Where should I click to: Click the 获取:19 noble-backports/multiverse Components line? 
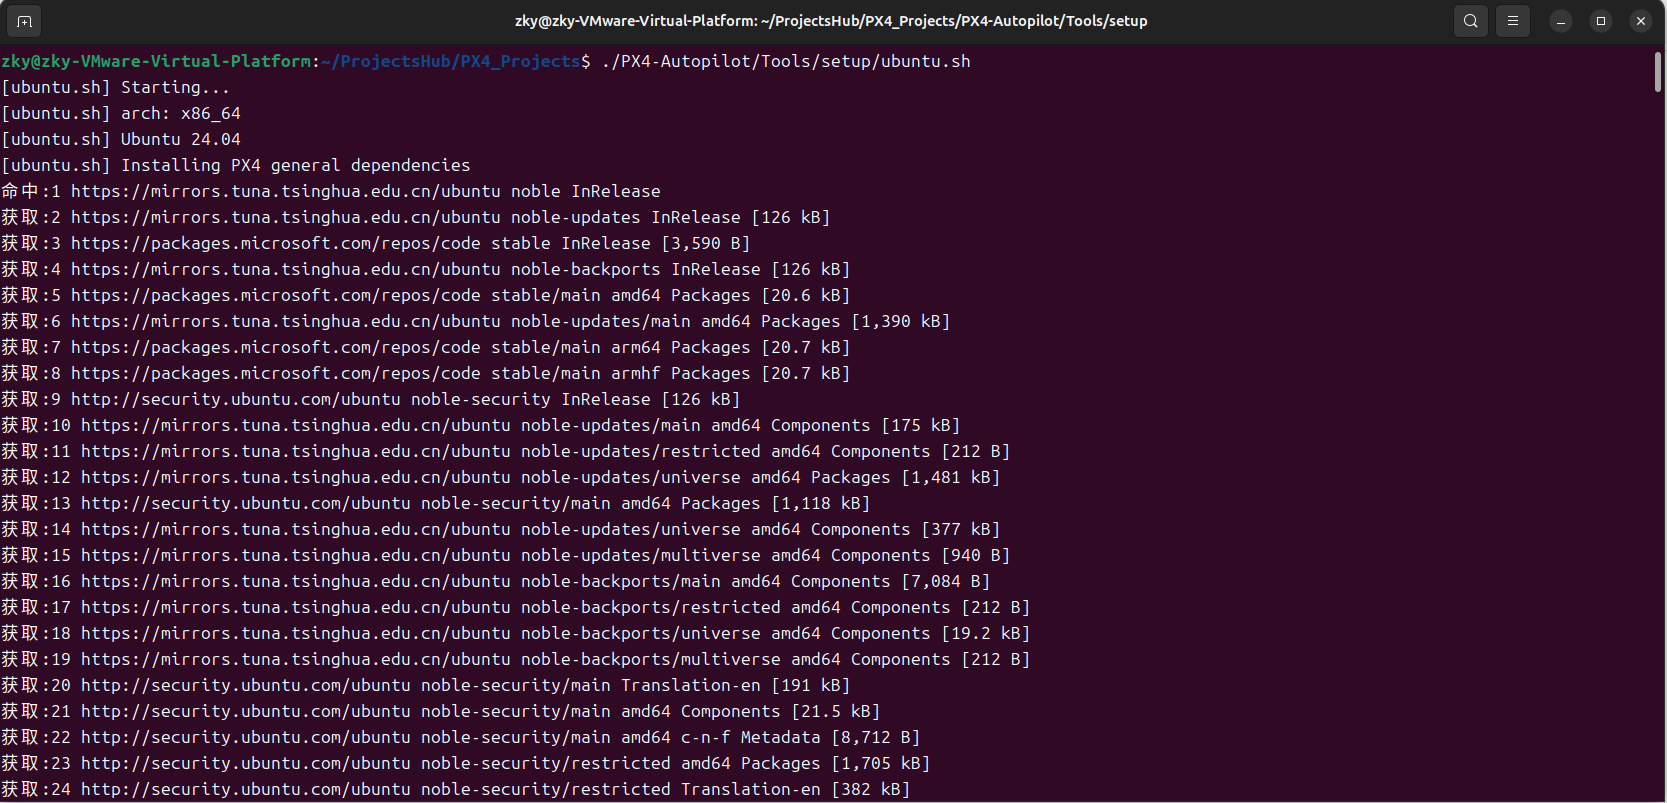(516, 659)
